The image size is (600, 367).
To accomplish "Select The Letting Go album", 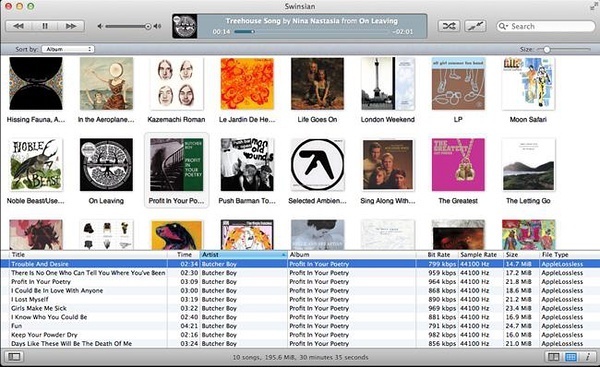I will tap(528, 165).
